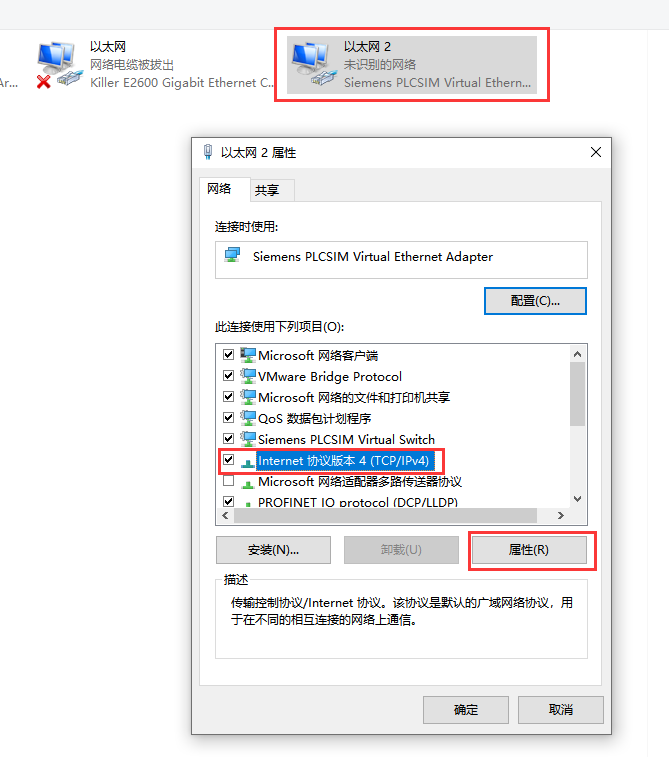This screenshot has height=757, width=669.
Task: Click the QoS 数据包计划程序 item icon
Action: click(x=248, y=418)
